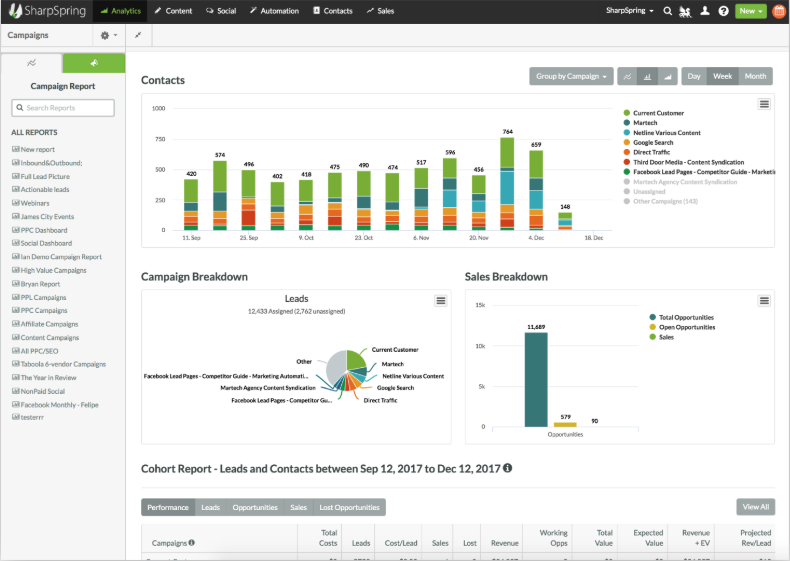Click the View All button

pos(754,507)
